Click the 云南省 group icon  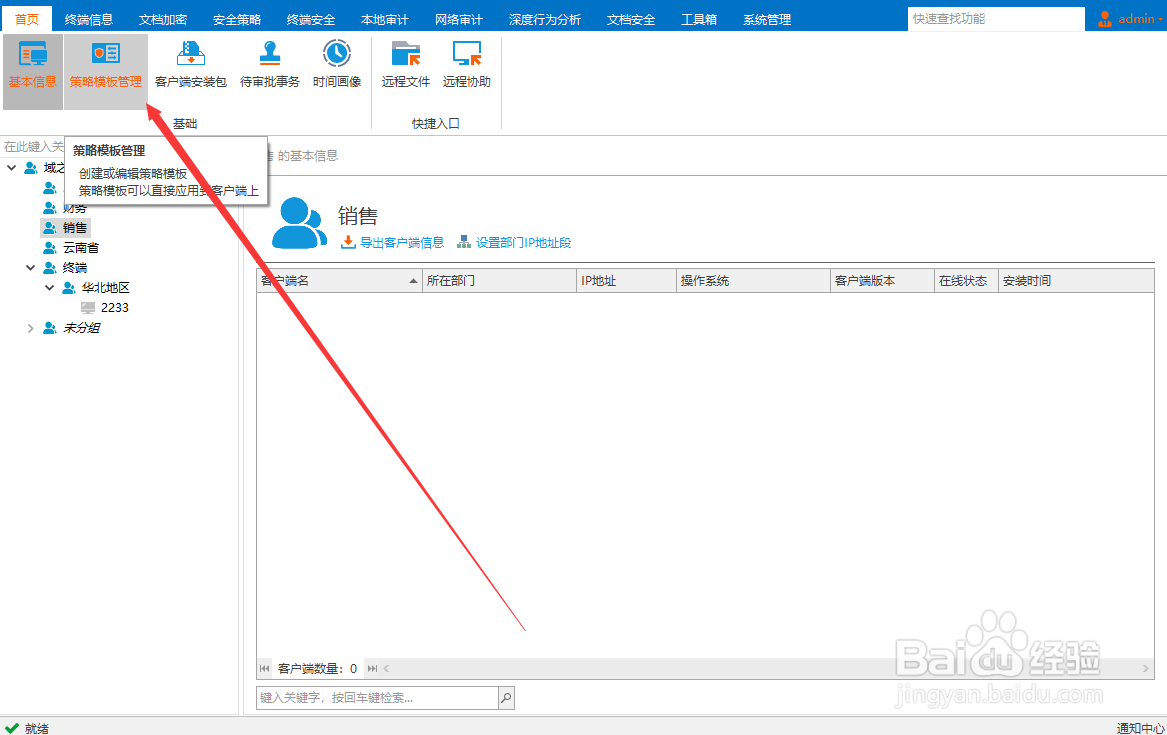tap(50, 247)
